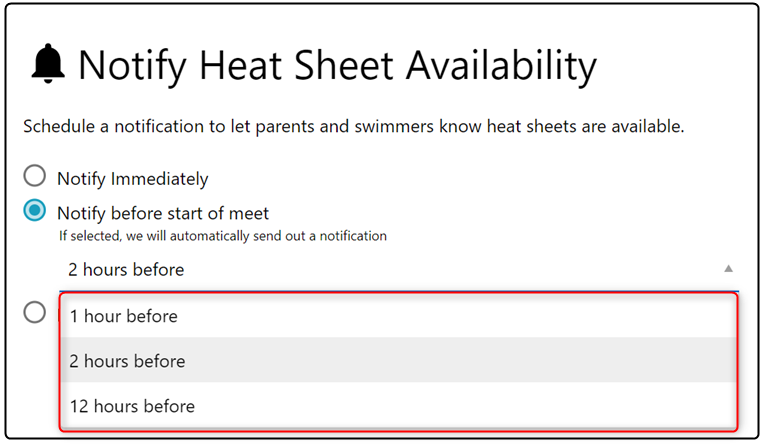Click empty space right of '1 hour before'
The height and width of the screenshot is (446, 763).
(450, 316)
